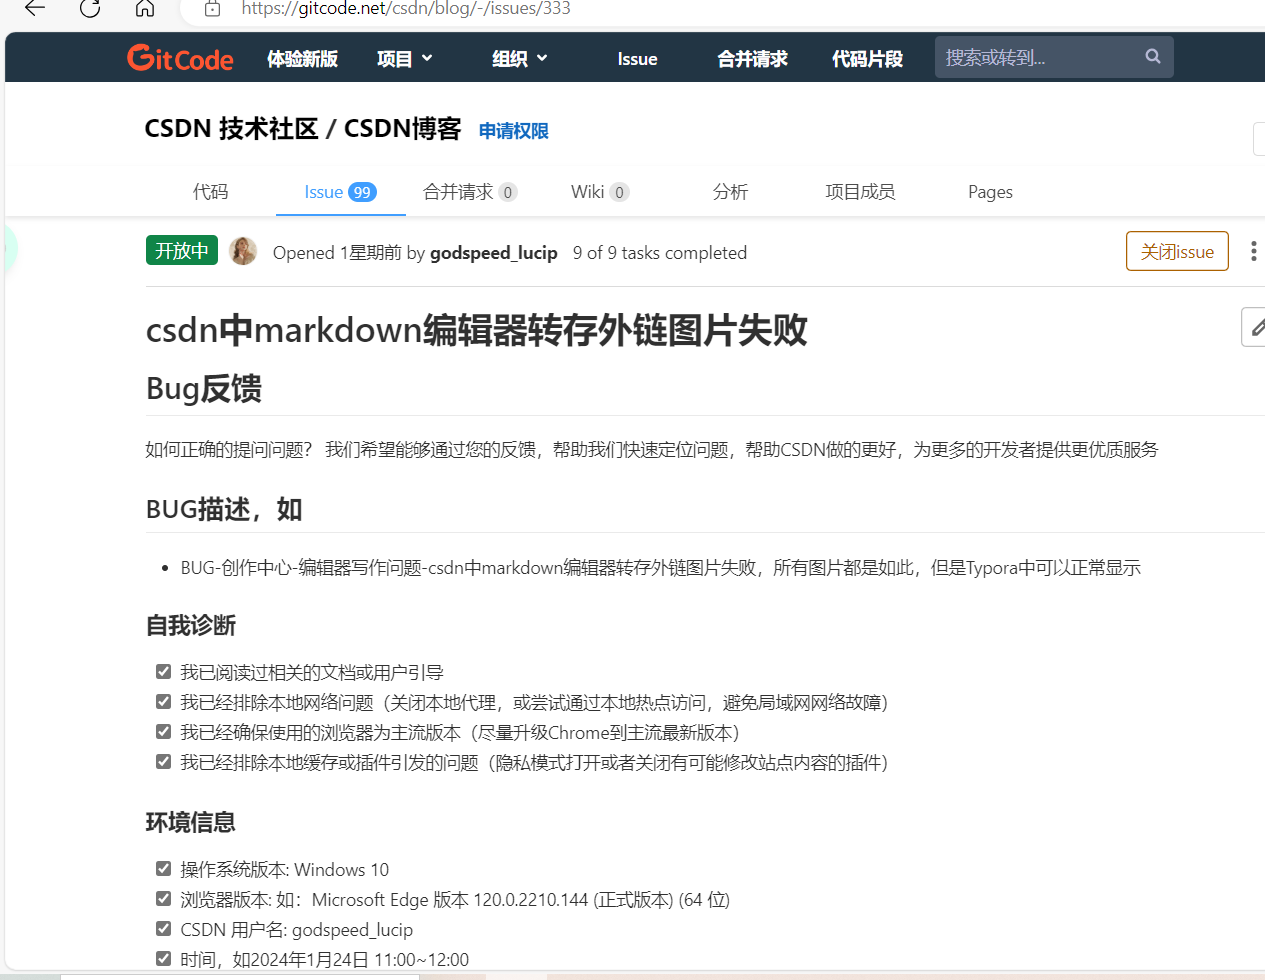Toggle checkbox 我已经排除本地缓存或插件引发的问题
This screenshot has width=1265, height=980.
pyautogui.click(x=163, y=761)
